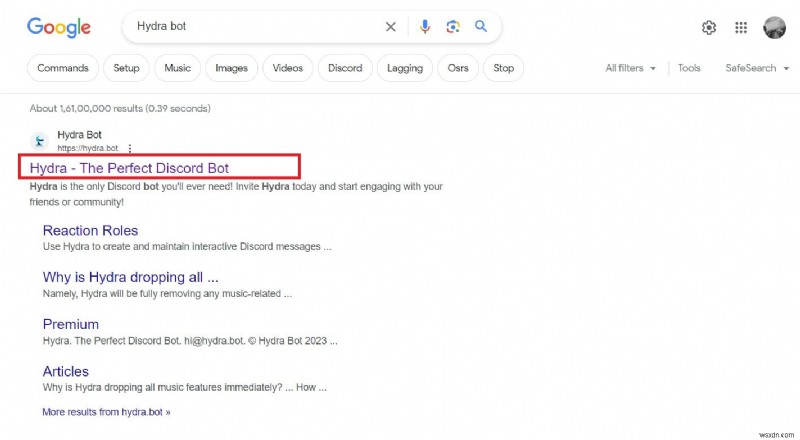Viewport: 800px width, 440px height.
Task: Select the Stop filter chip
Action: click(503, 68)
